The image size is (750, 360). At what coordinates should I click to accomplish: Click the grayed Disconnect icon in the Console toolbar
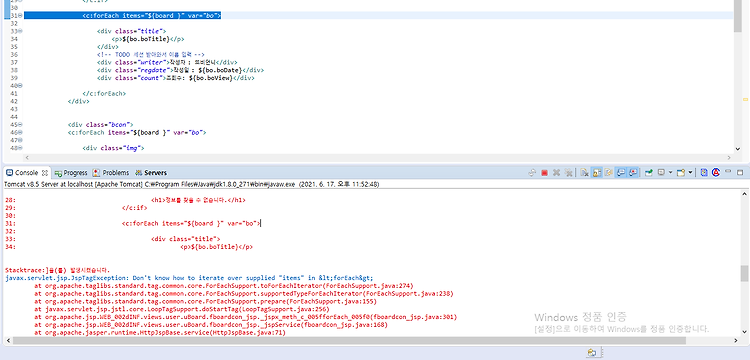point(532,173)
